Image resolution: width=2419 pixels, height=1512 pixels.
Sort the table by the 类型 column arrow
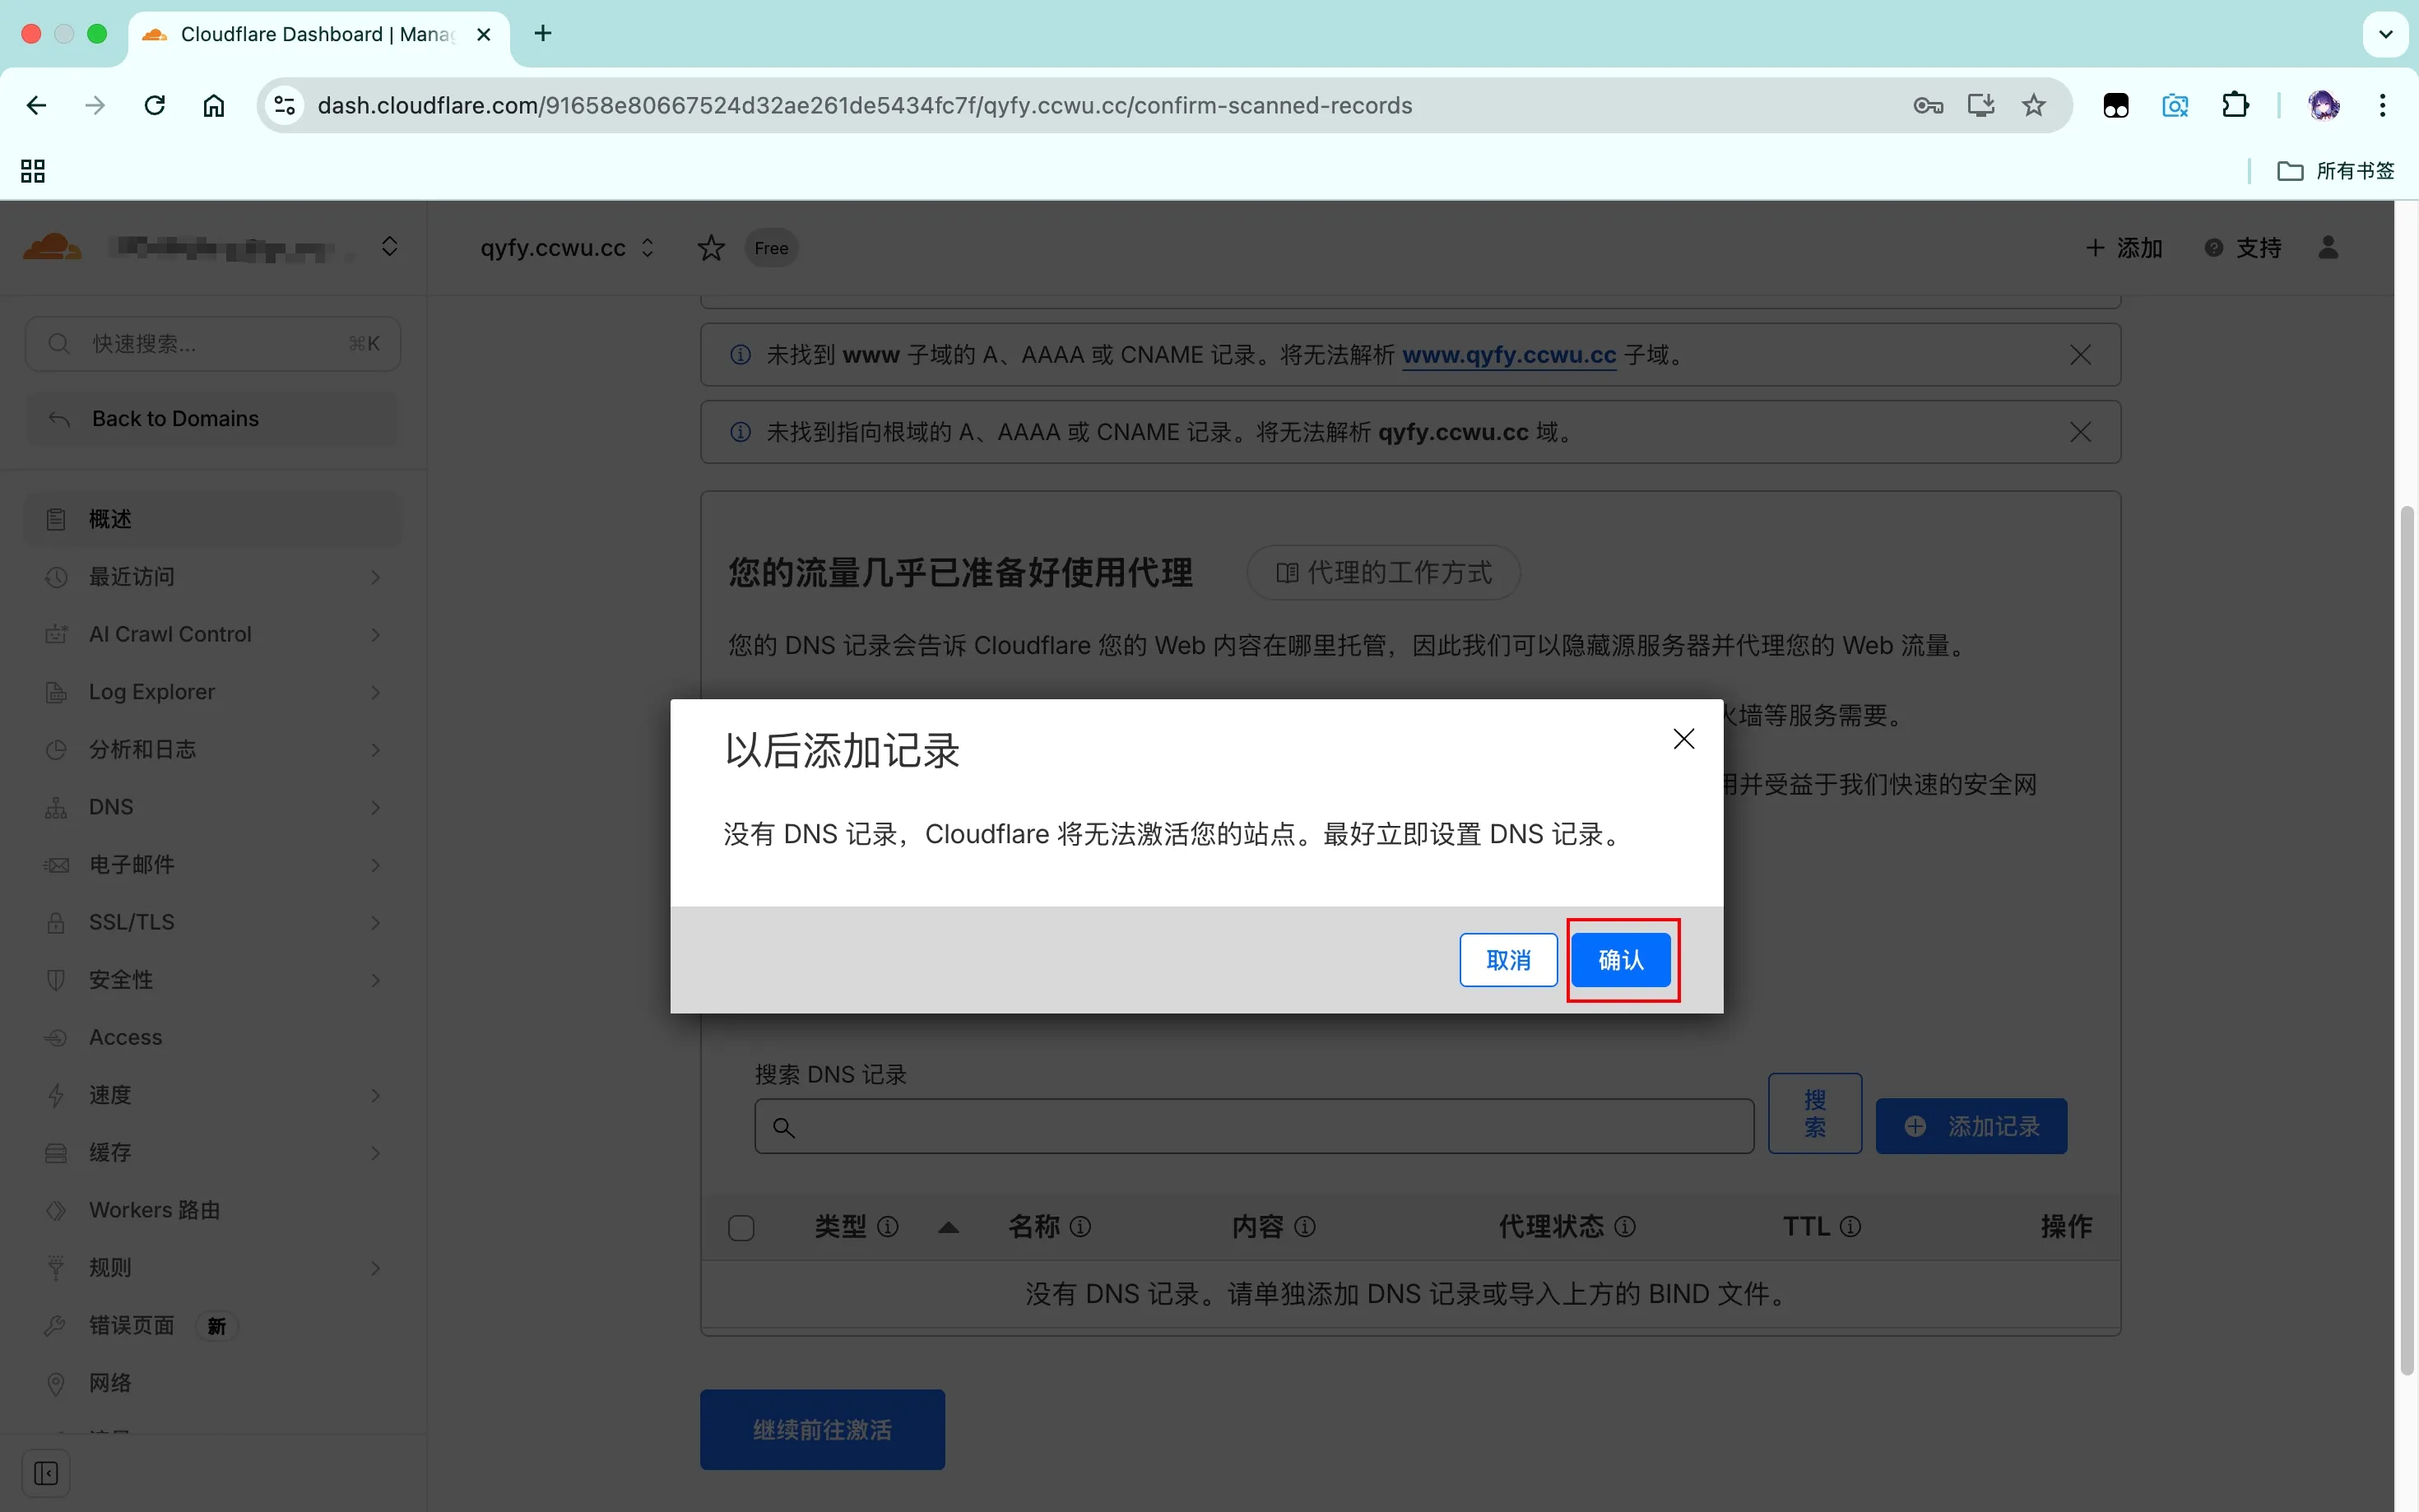[948, 1227]
